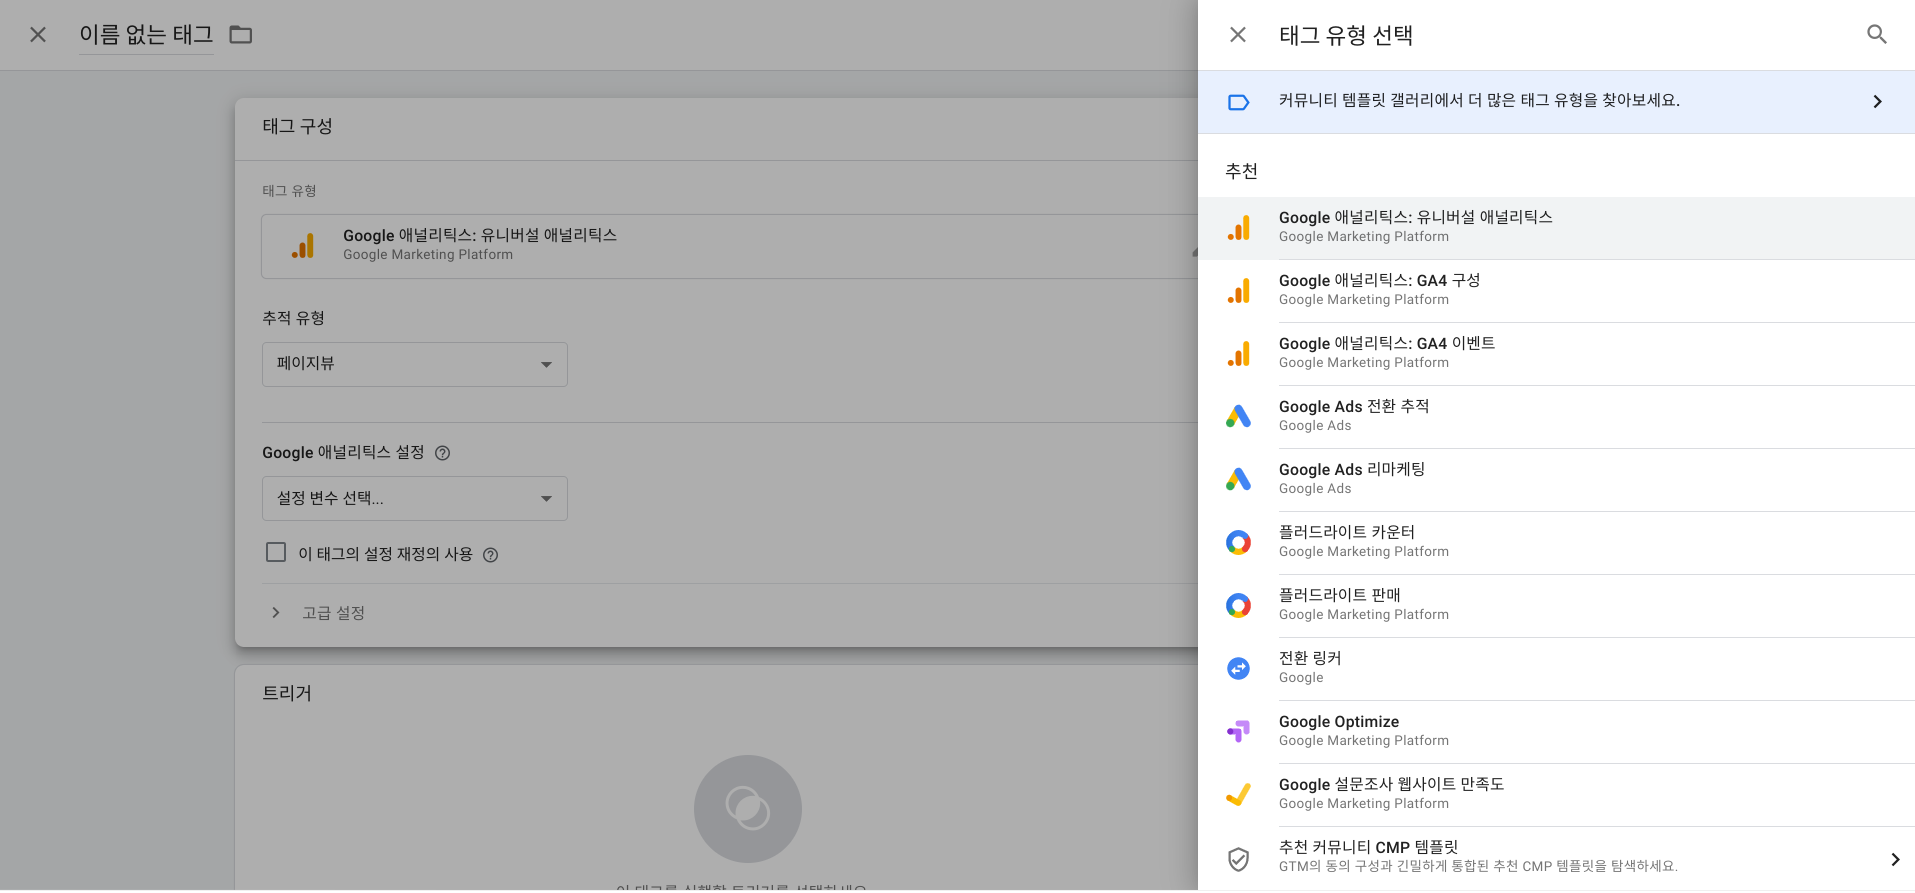Click the analytics icon in tag type card

[x=303, y=246]
